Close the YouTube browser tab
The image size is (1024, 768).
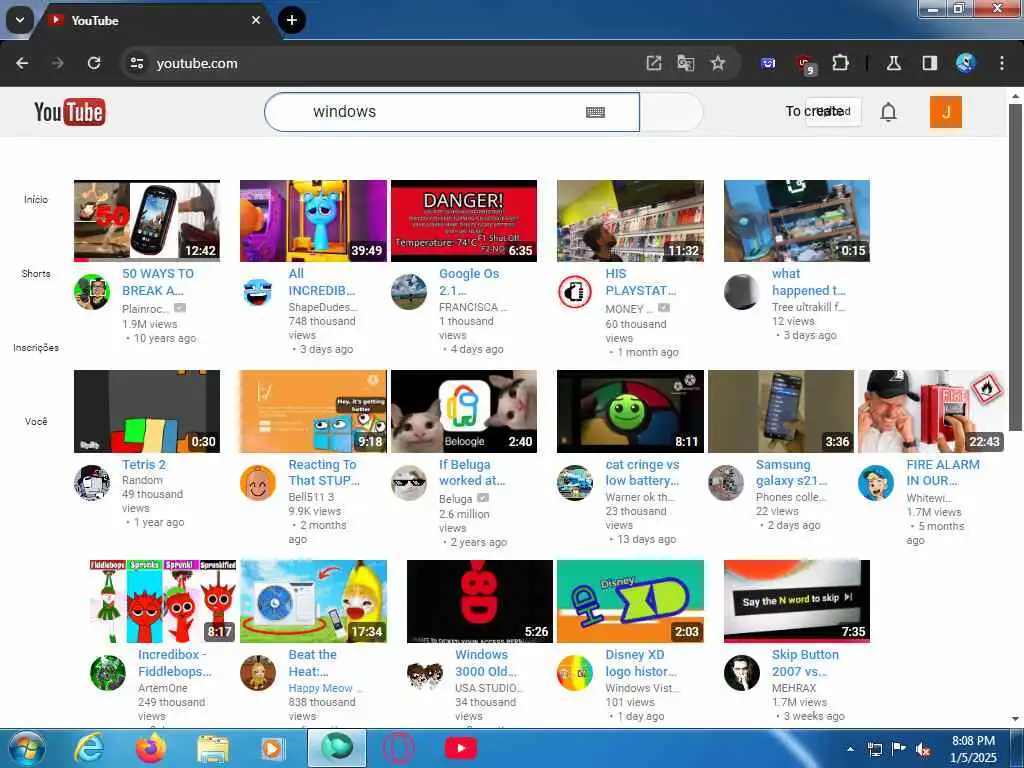tap(256, 20)
